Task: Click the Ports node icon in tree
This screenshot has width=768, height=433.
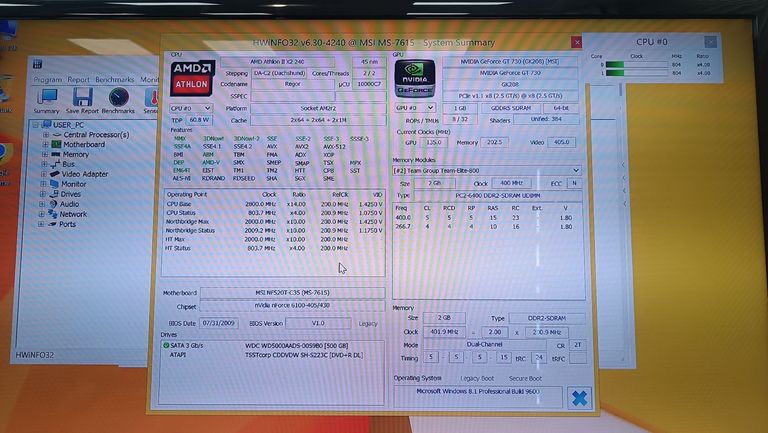Action: coord(52,224)
